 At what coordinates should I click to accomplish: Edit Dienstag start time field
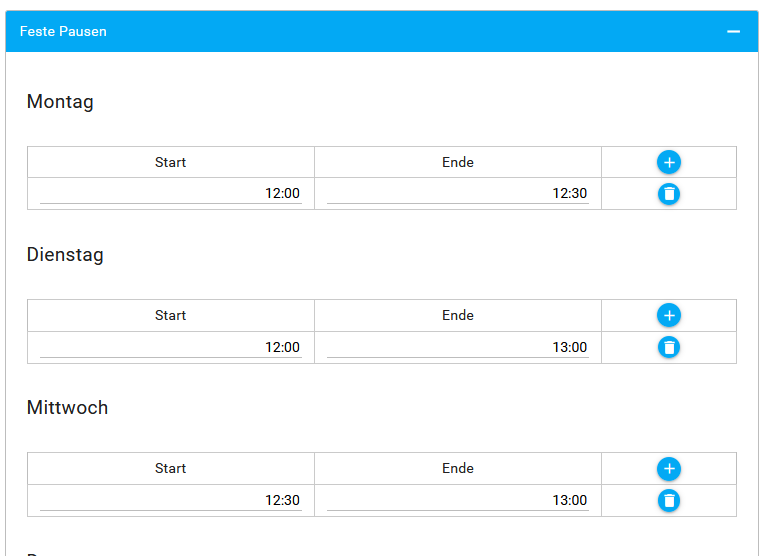(x=171, y=347)
